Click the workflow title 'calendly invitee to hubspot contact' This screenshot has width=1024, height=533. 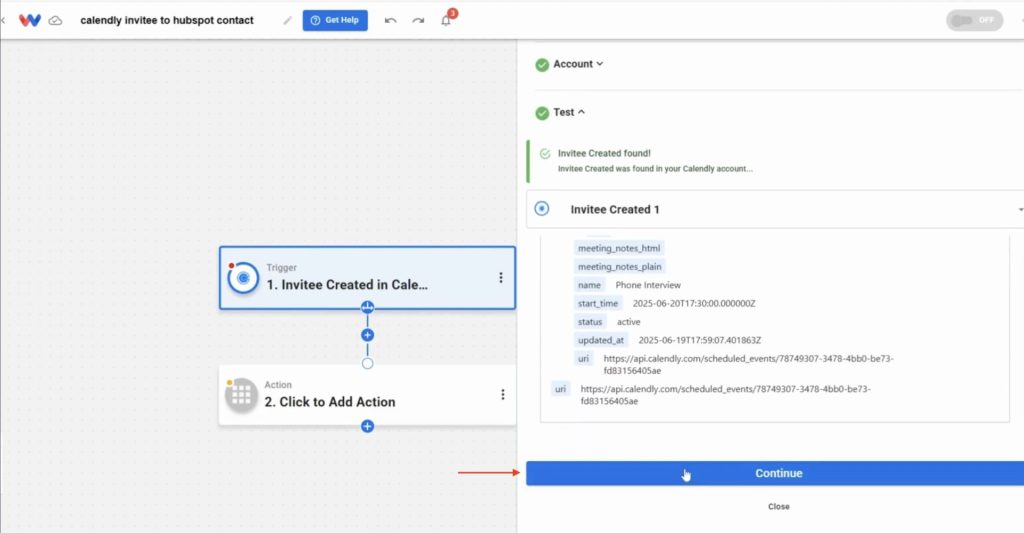click(167, 20)
